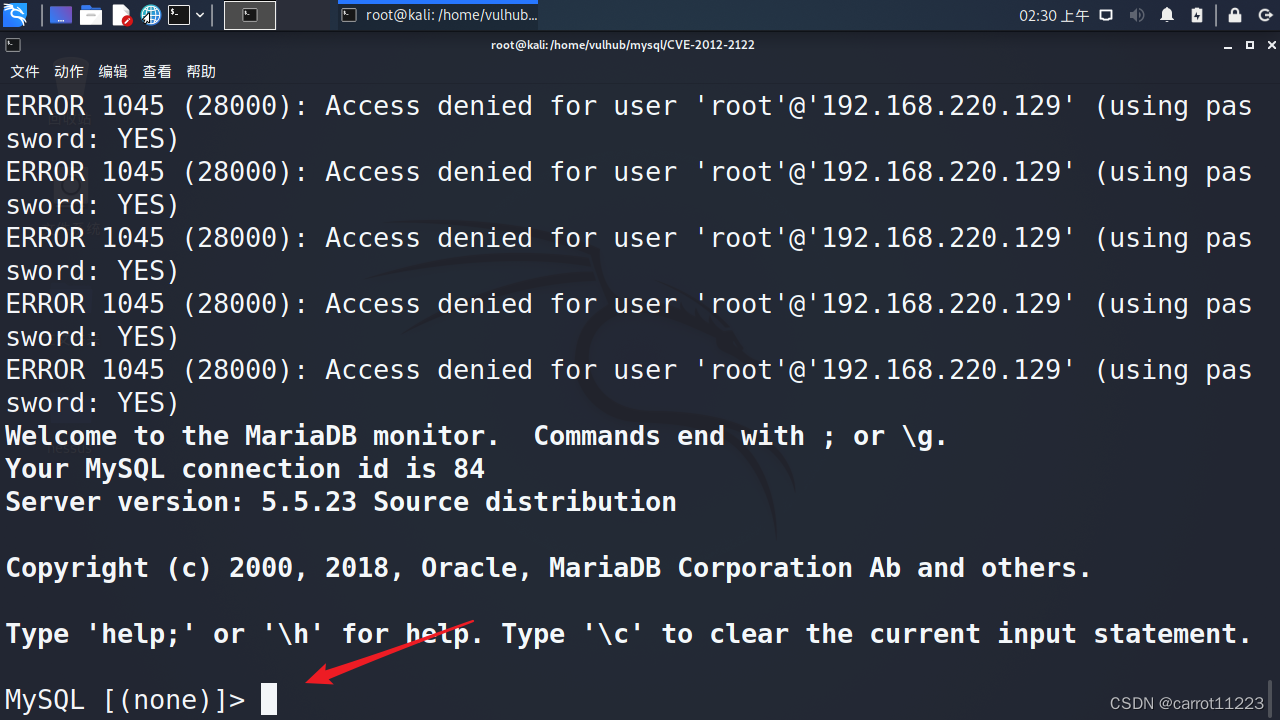This screenshot has height=720, width=1280.
Task: Click the purple application icon in the taskbar
Action: pyautogui.click(x=60, y=14)
